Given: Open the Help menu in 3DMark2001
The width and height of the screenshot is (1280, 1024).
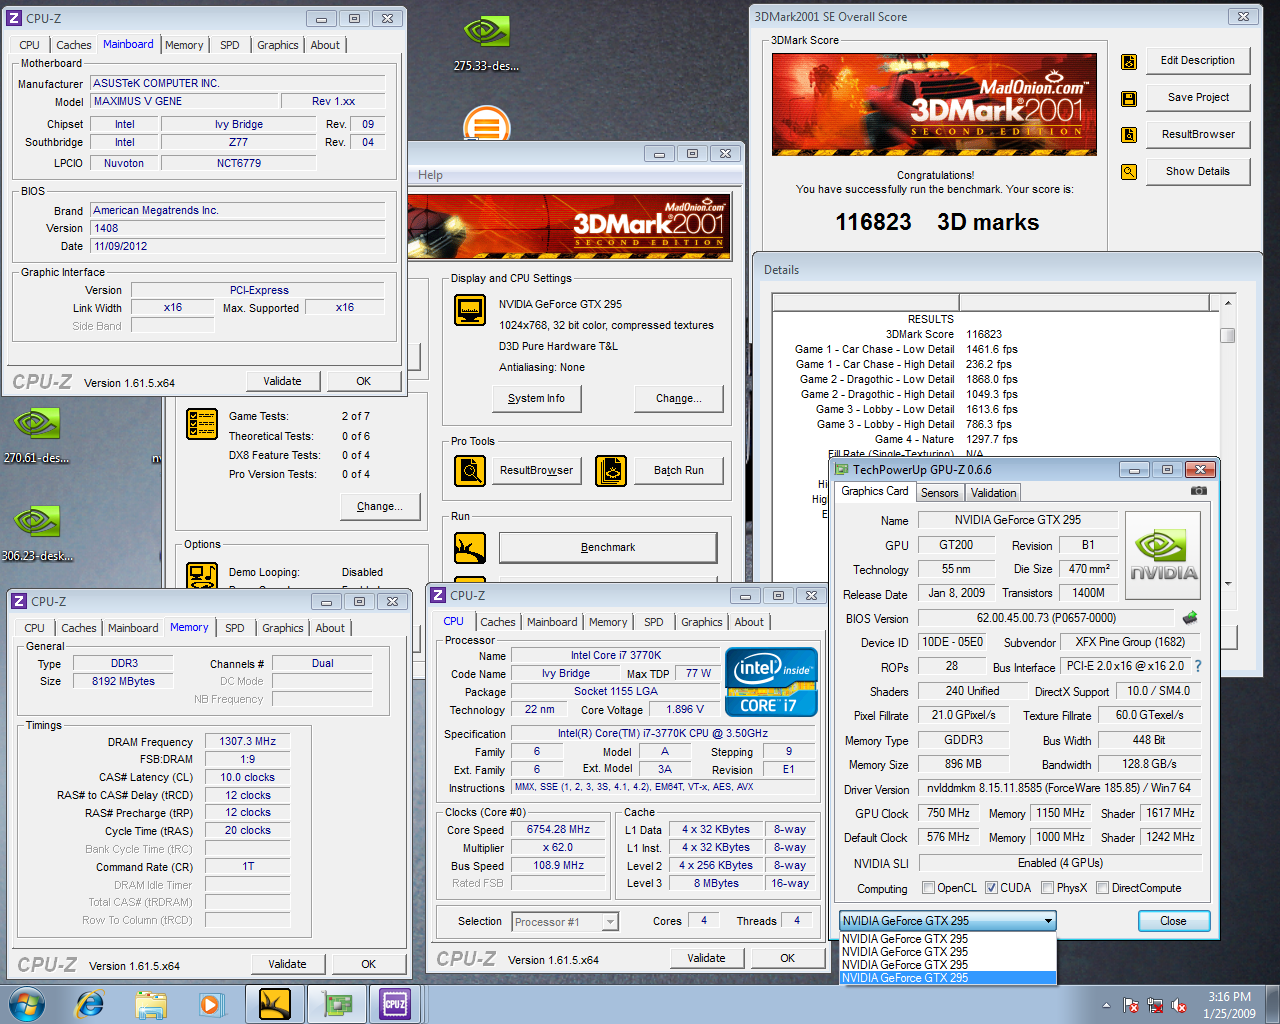Looking at the screenshot, I should click(430, 175).
